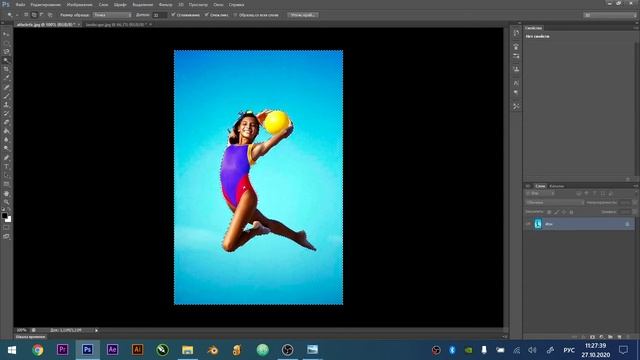Click the Subtract from selection icon
The image size is (640, 360).
click(x=42, y=15)
